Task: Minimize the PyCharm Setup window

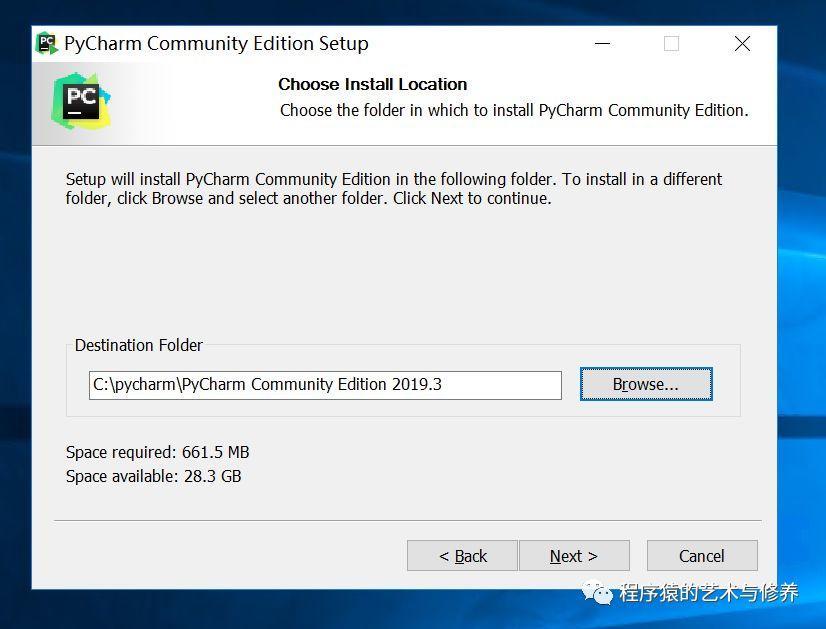Action: pyautogui.click(x=602, y=44)
